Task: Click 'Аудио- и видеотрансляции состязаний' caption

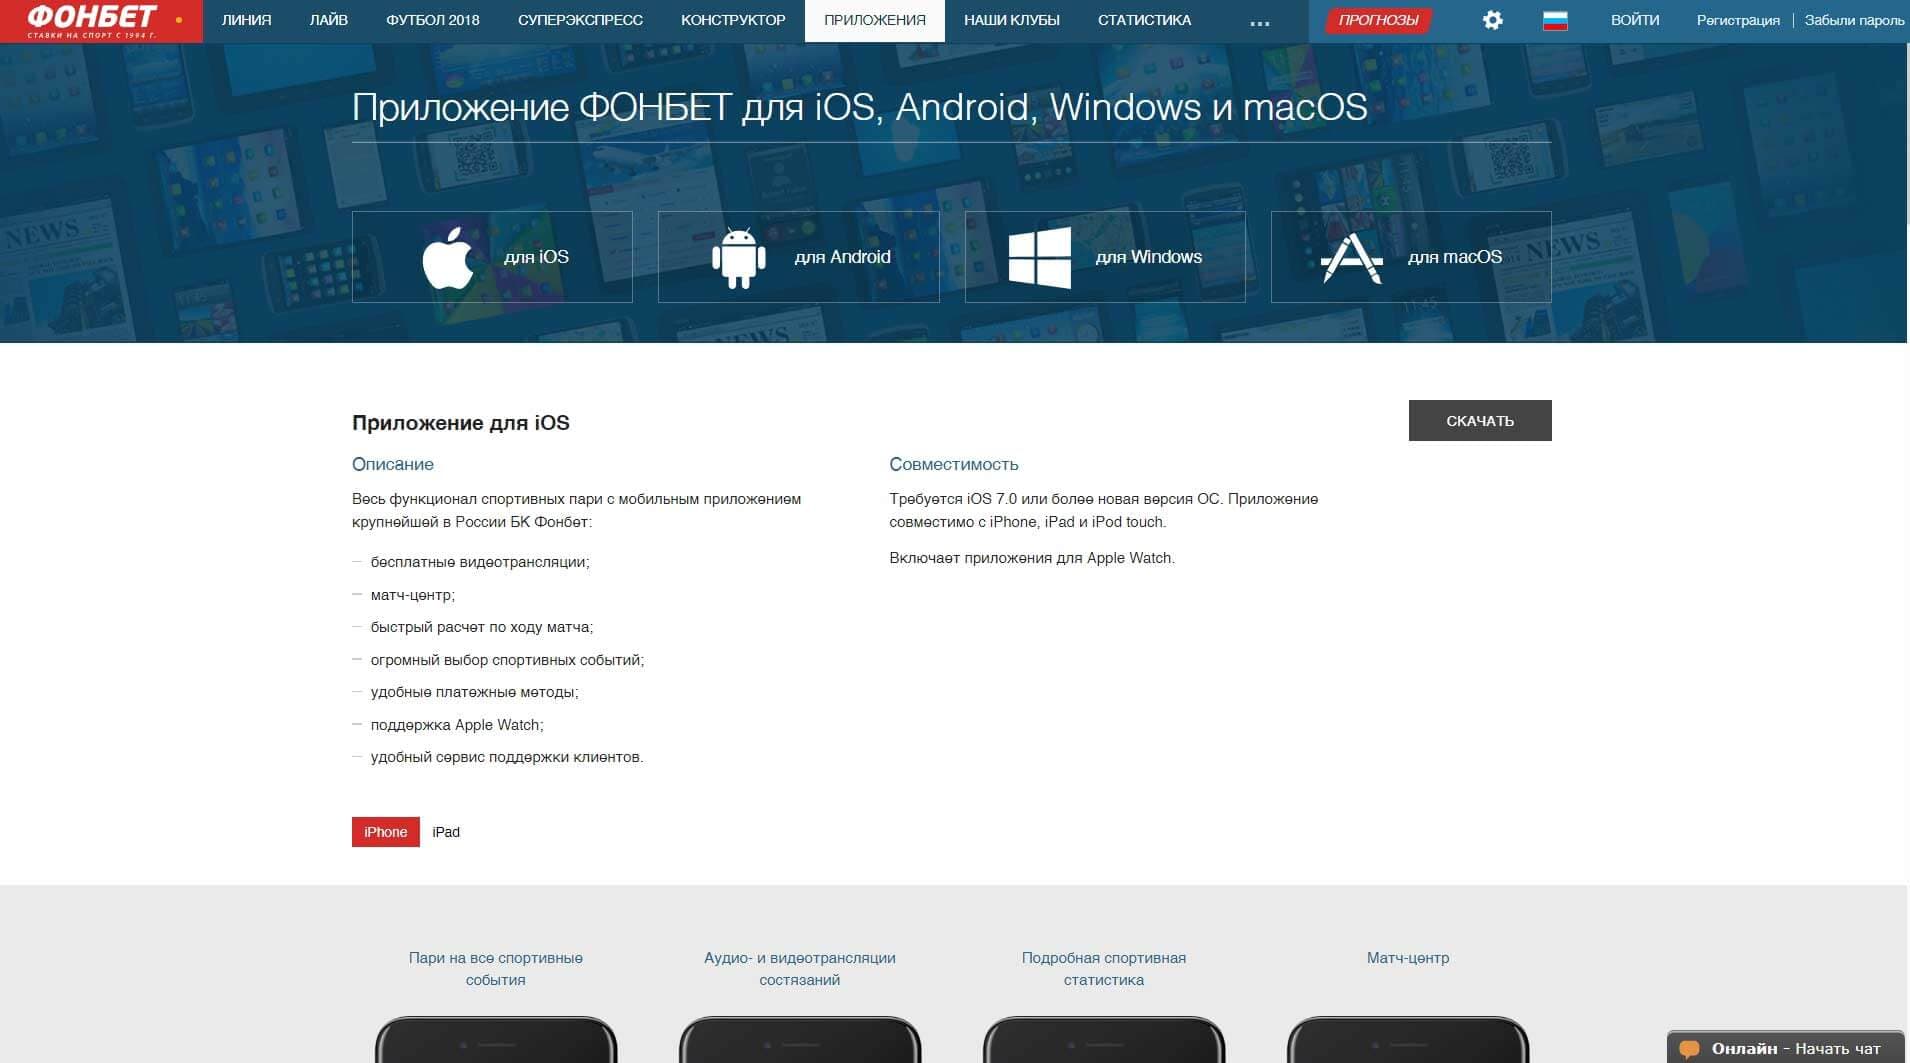Action: pos(800,969)
